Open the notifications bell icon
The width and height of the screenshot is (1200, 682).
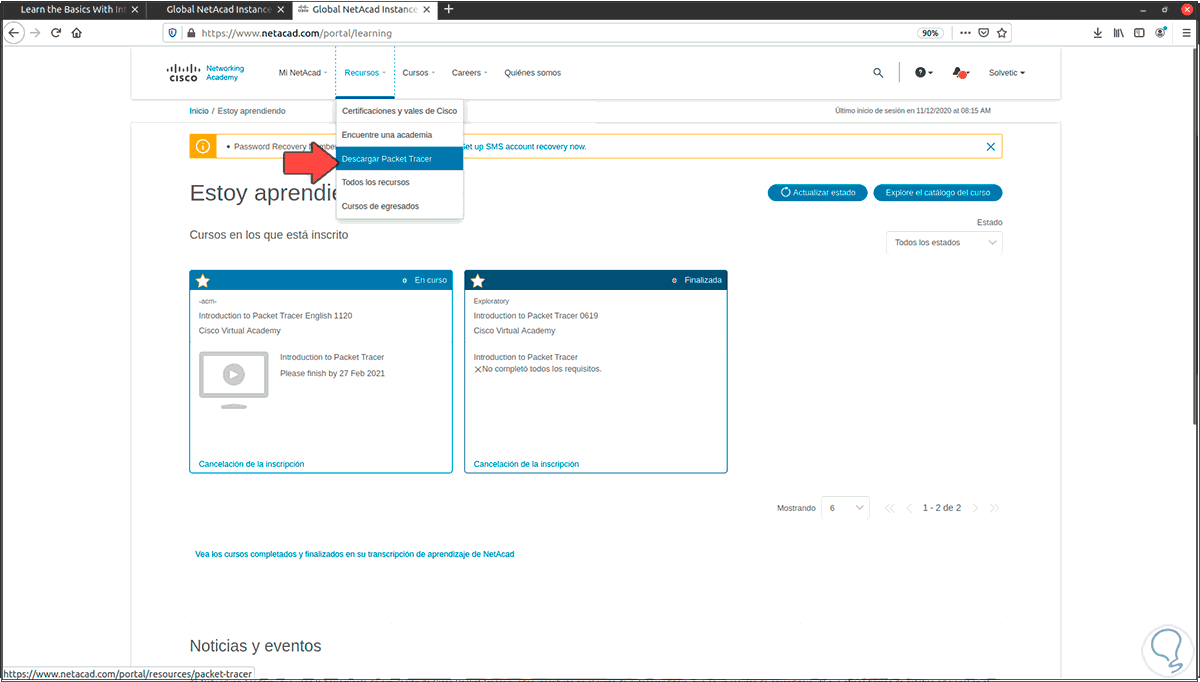pos(960,73)
